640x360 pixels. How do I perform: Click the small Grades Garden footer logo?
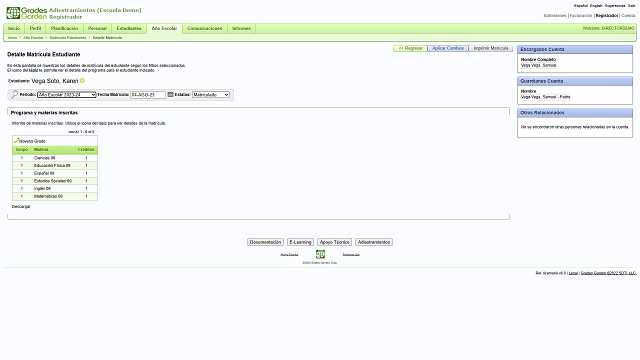coord(320,254)
